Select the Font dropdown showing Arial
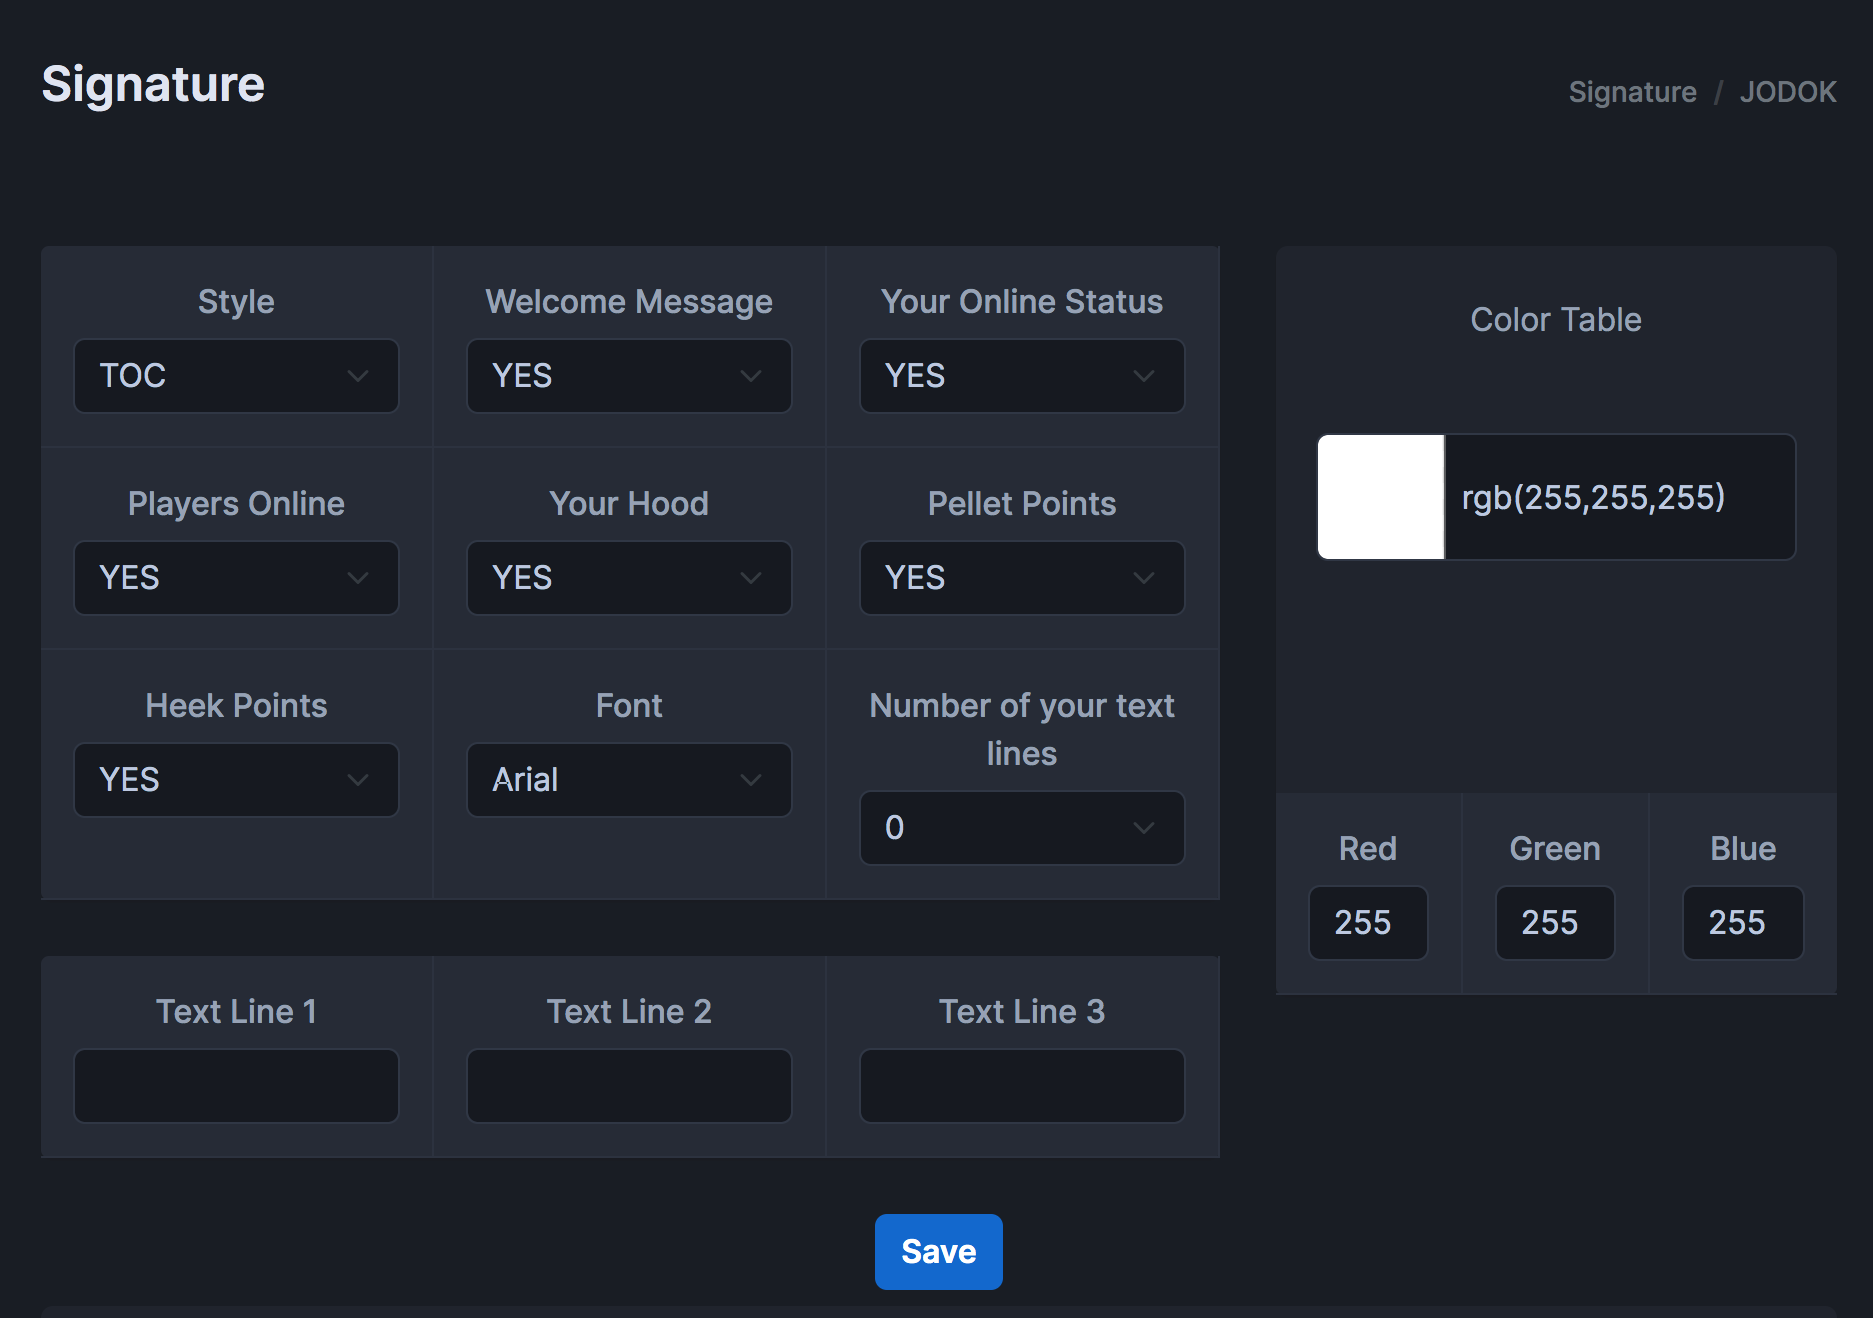This screenshot has width=1873, height=1318. point(629,780)
